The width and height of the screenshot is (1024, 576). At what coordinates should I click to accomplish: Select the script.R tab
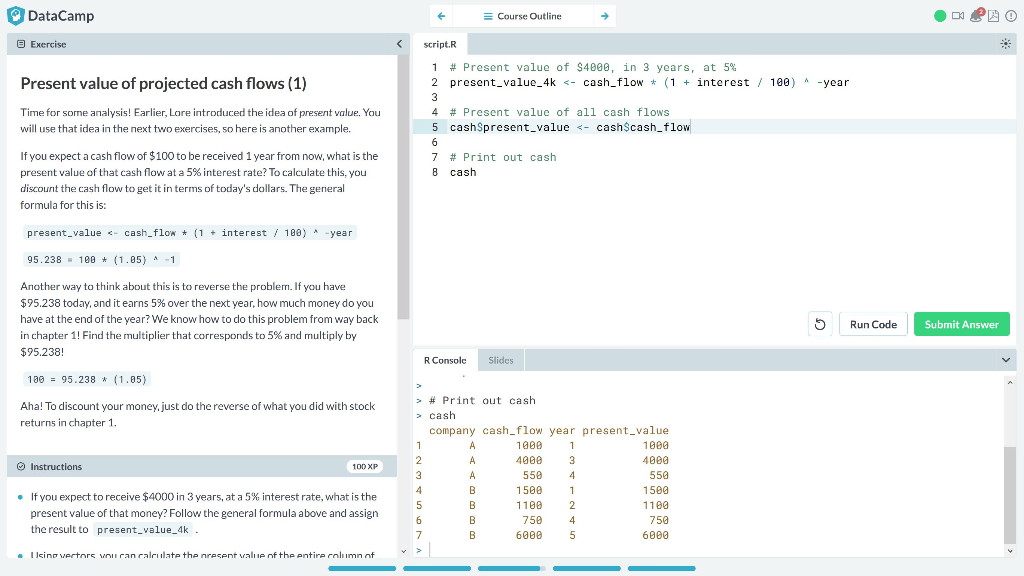(440, 43)
